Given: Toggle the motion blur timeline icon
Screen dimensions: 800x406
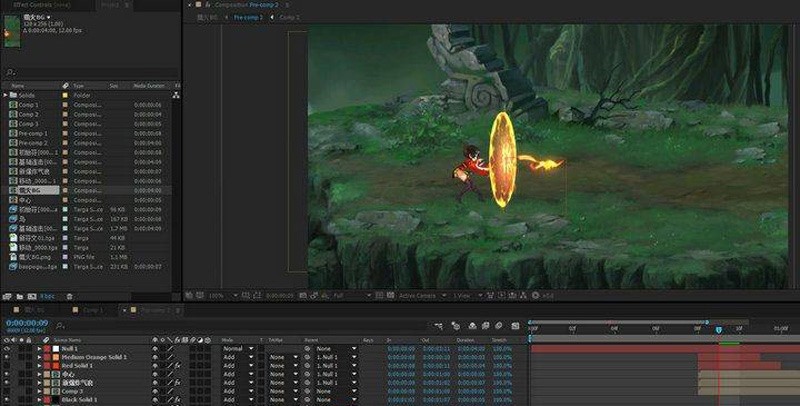Looking at the screenshot, I should (499, 325).
